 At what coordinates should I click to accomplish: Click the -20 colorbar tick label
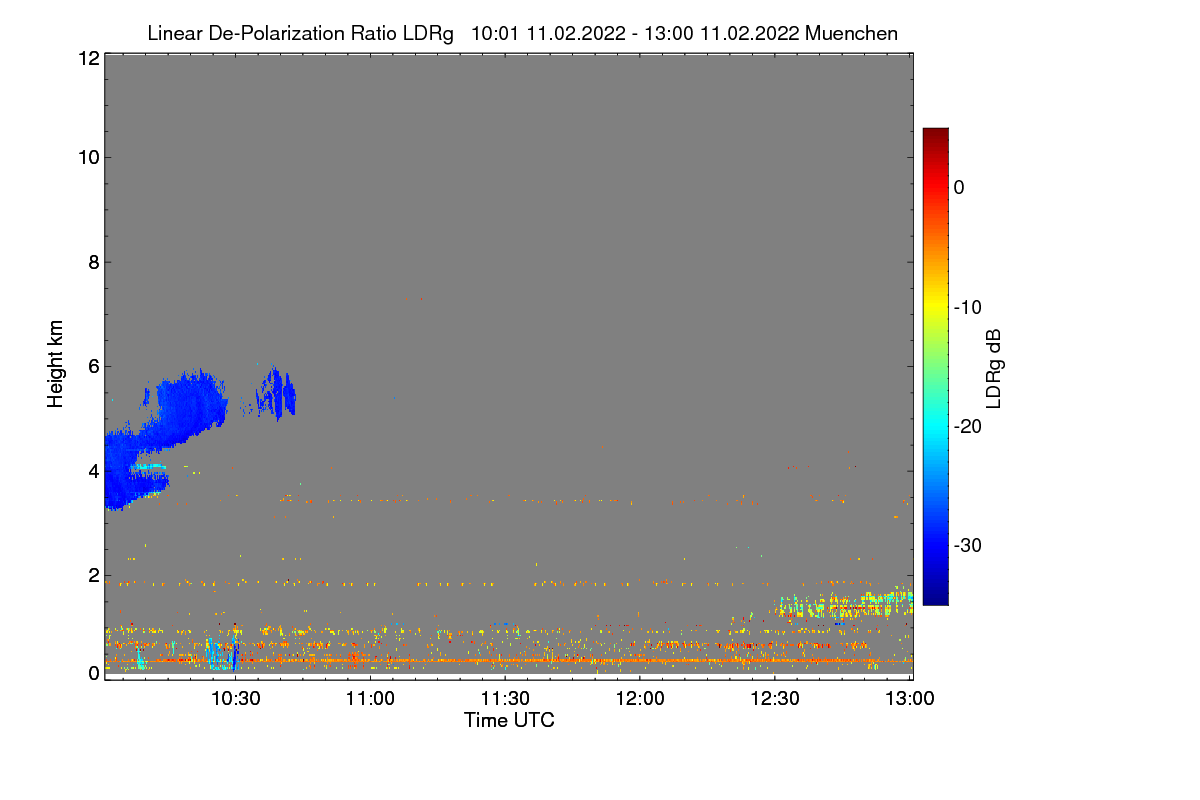(968, 426)
